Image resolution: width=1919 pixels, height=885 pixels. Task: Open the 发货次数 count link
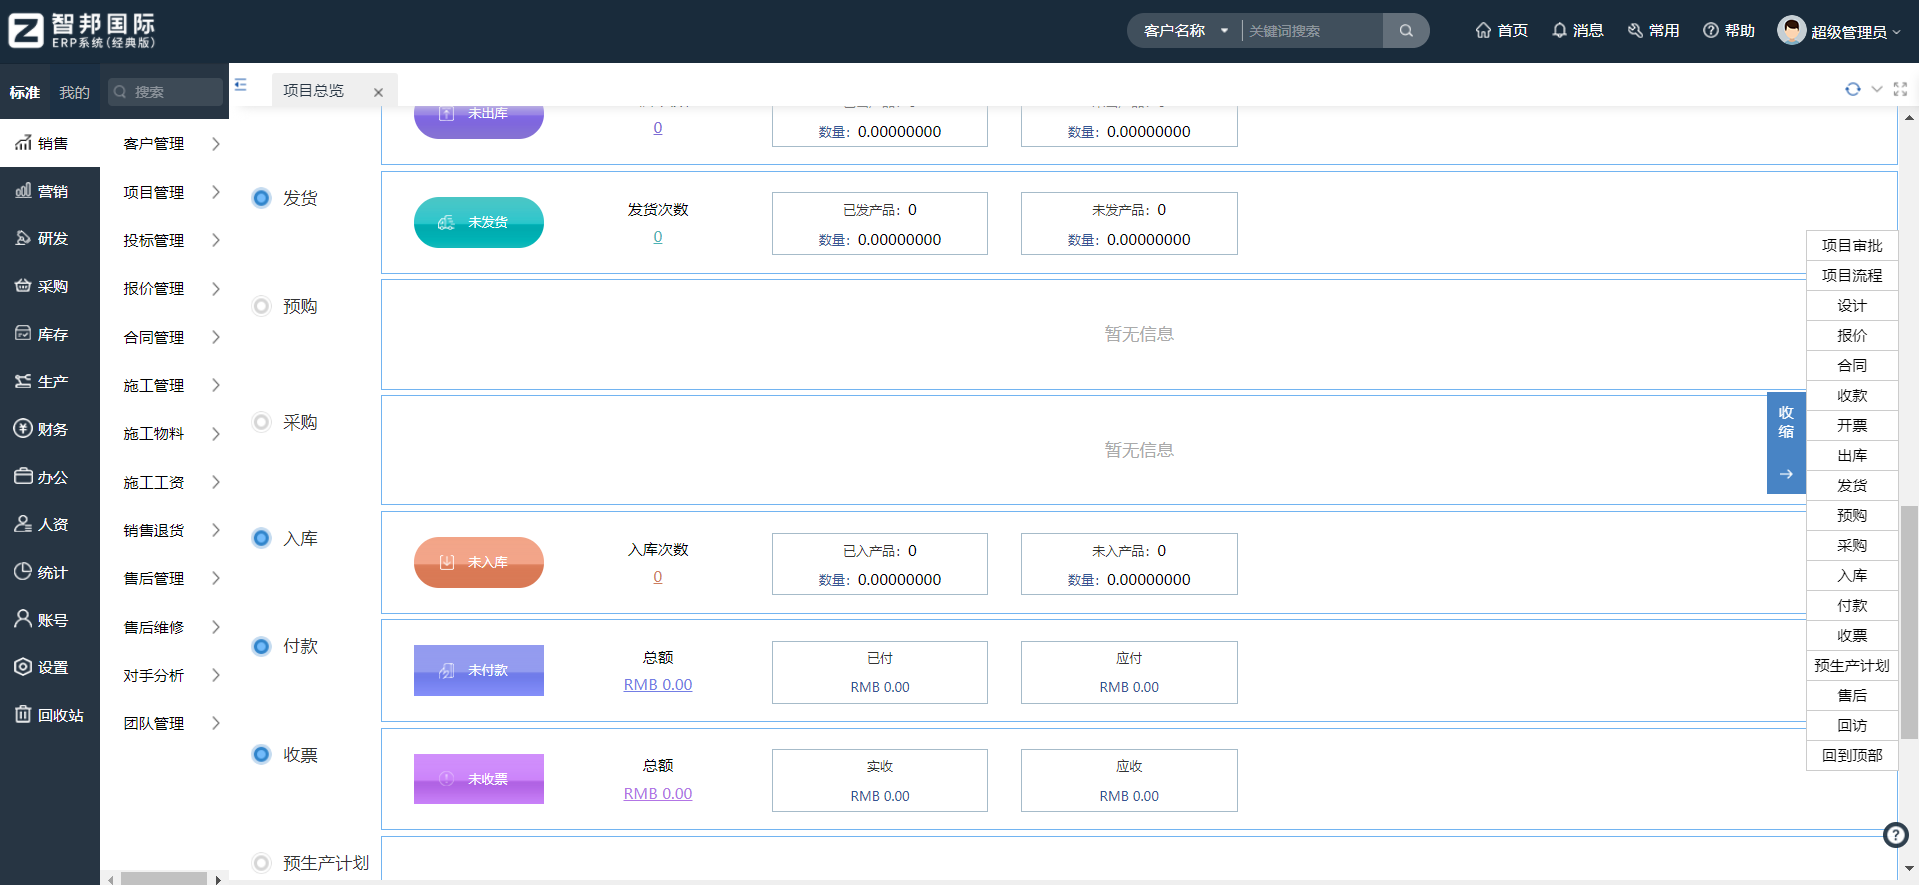pos(658,237)
